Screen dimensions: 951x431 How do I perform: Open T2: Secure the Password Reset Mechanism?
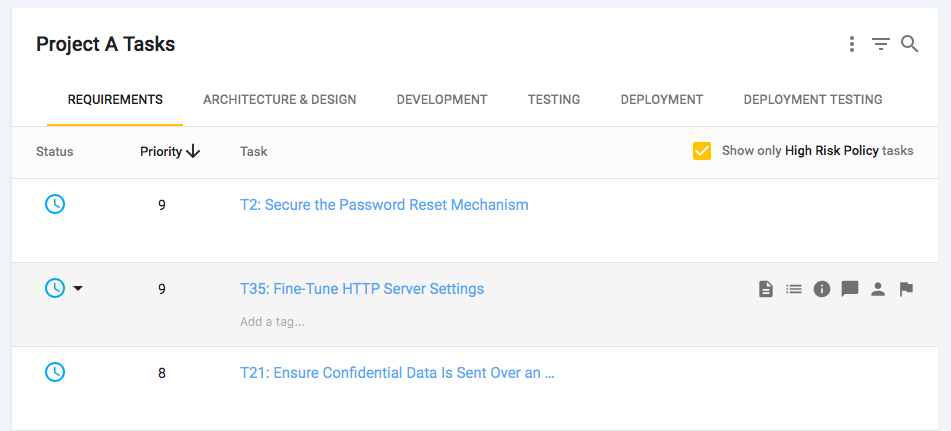[384, 205]
